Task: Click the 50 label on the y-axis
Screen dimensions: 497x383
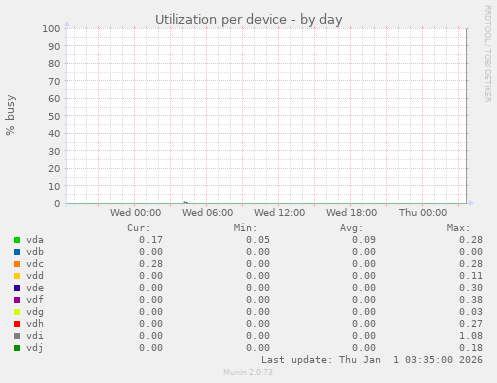Action: [54, 116]
